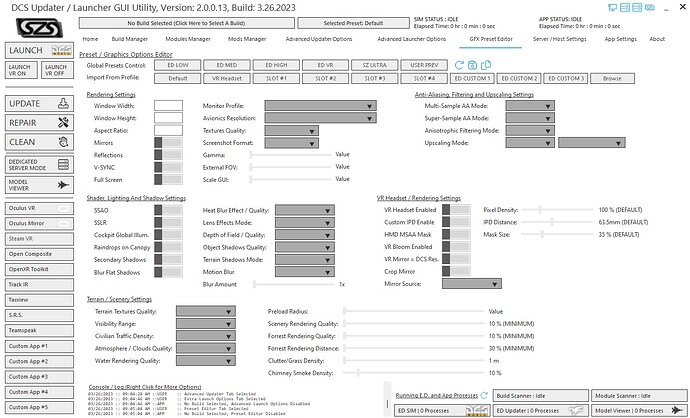This screenshot has width=690, height=418.
Task: Open Monitor Profile dropdown
Action: 320,106
